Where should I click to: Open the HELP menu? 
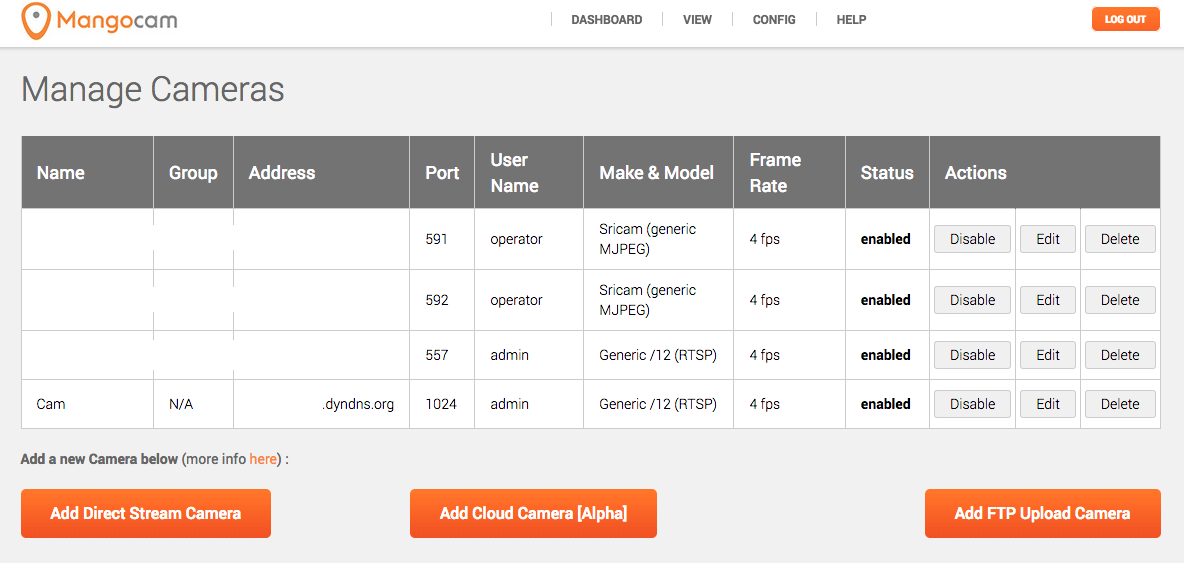851,20
